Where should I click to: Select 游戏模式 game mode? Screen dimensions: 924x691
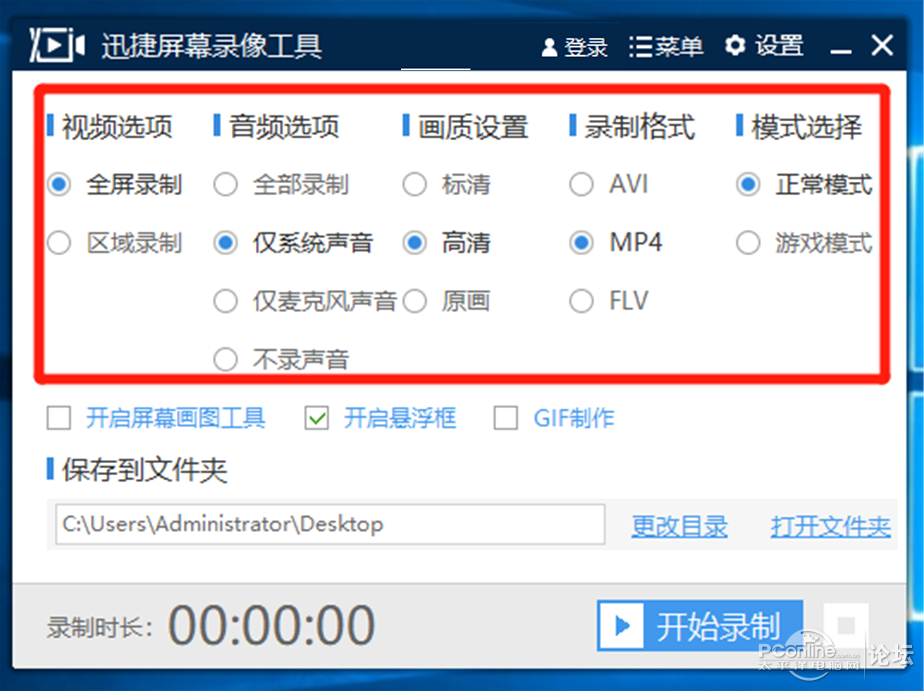pos(804,243)
